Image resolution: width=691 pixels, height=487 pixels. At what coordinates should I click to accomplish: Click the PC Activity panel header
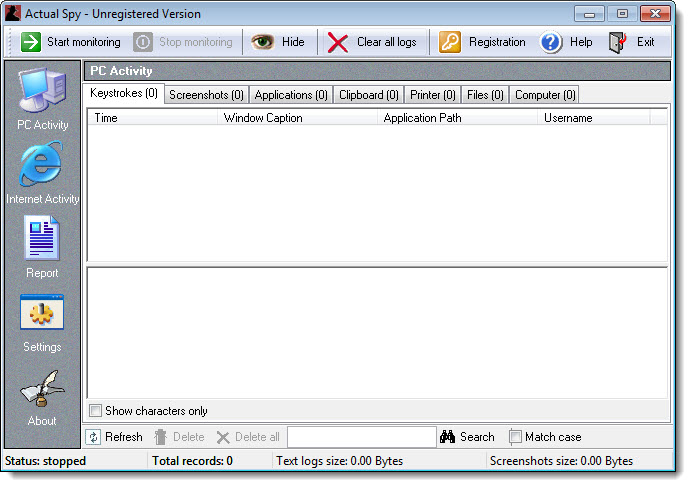tap(377, 71)
